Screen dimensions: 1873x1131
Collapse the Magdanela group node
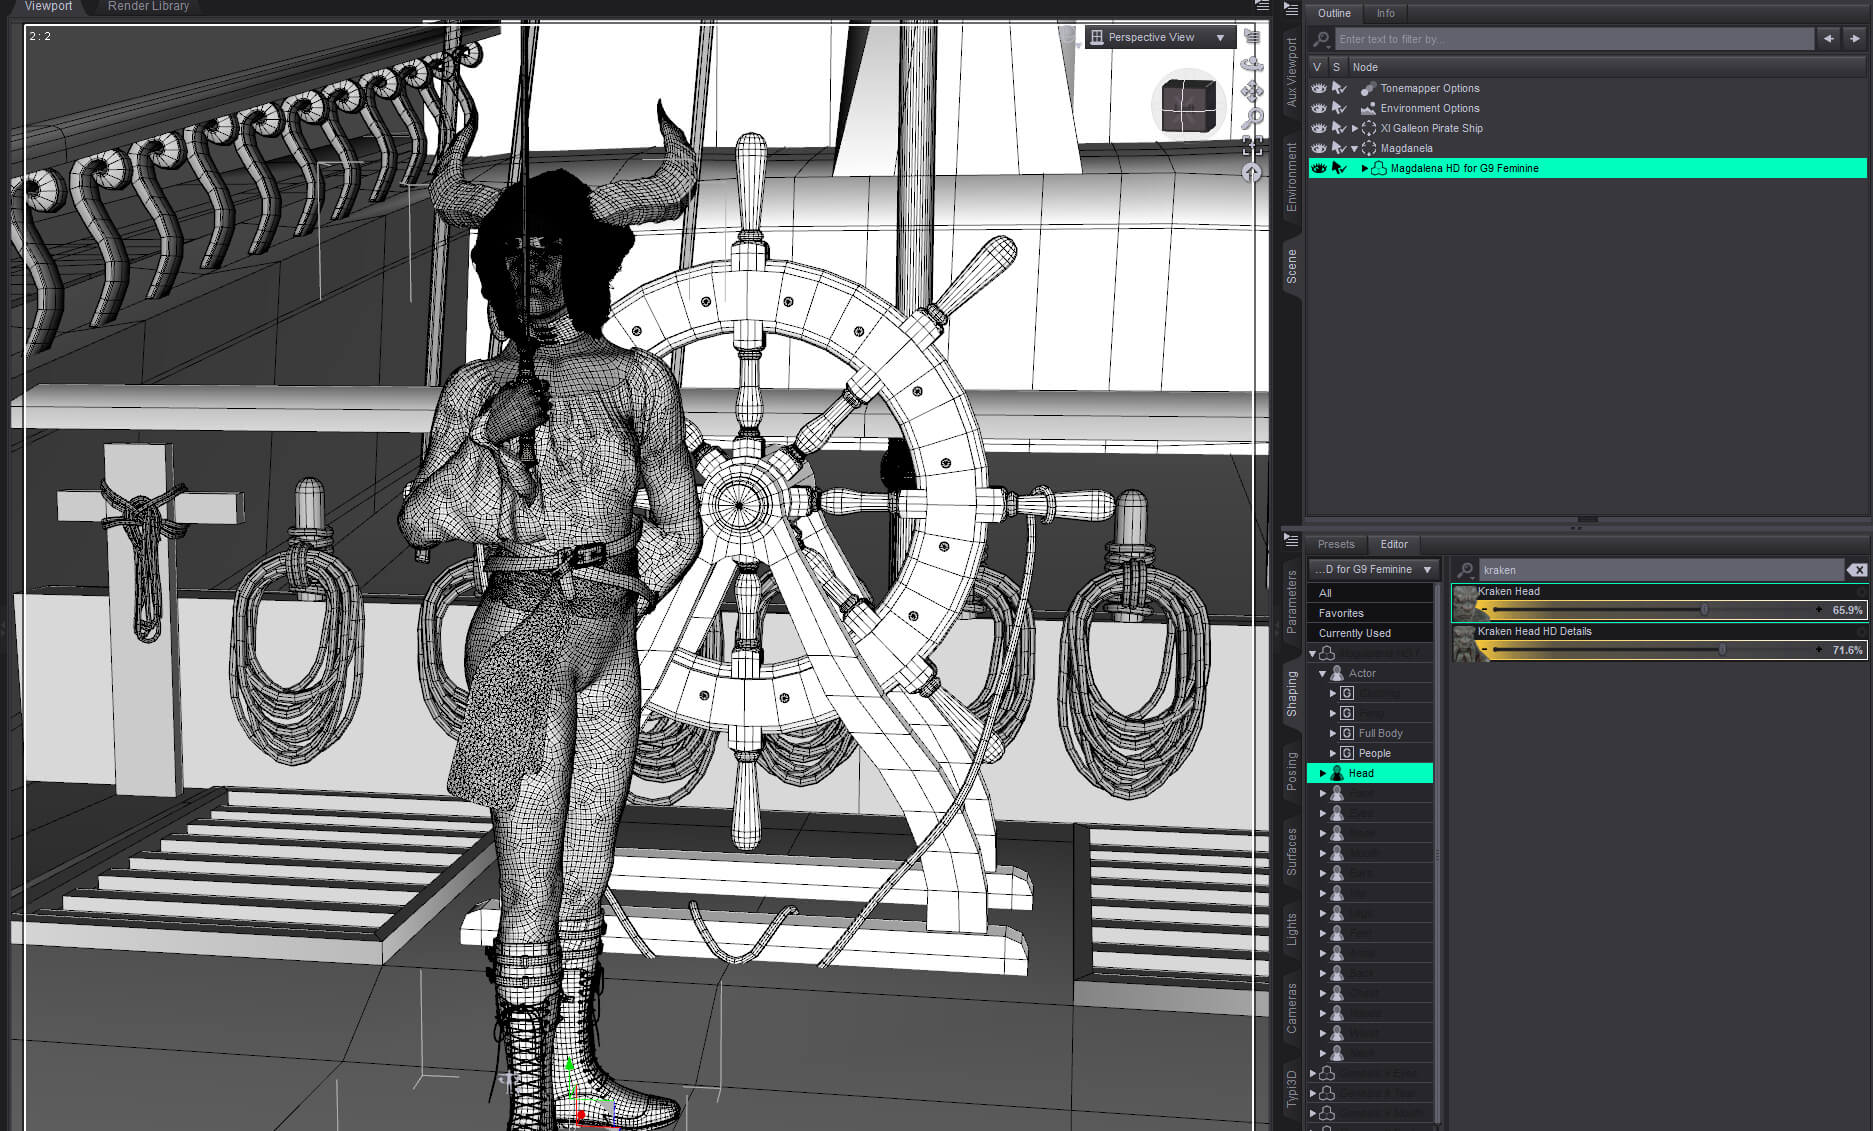pos(1355,148)
